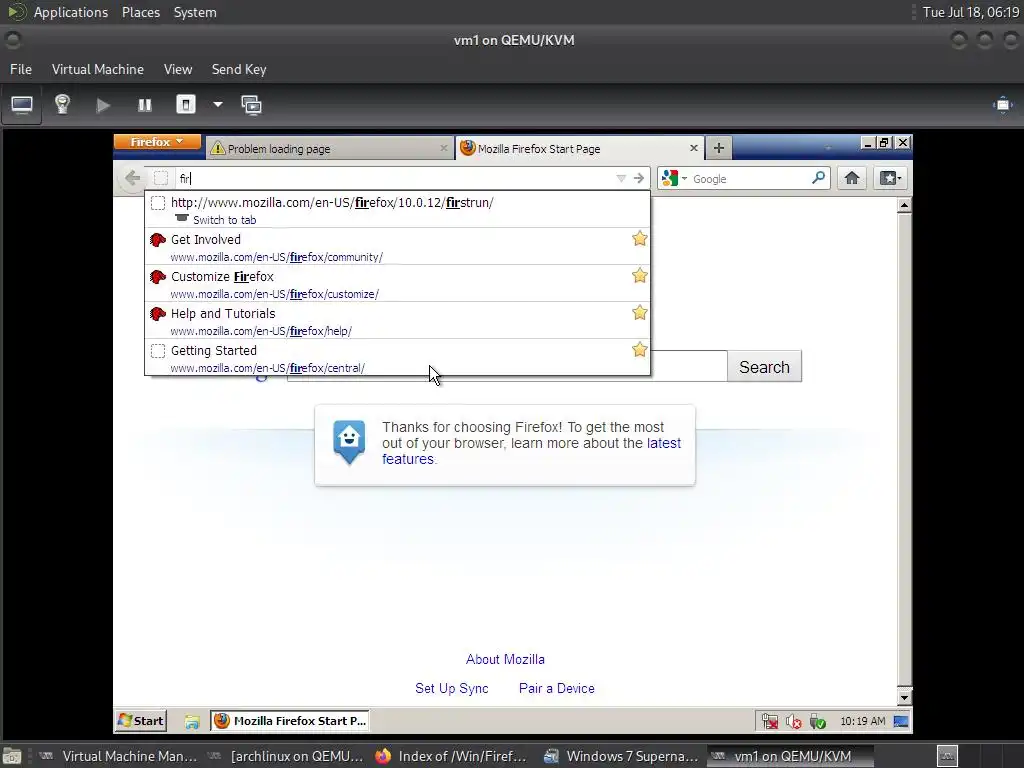Switch to Index of /Win/Firef... host window
Viewport: 1024px width, 768px height.
[451, 756]
